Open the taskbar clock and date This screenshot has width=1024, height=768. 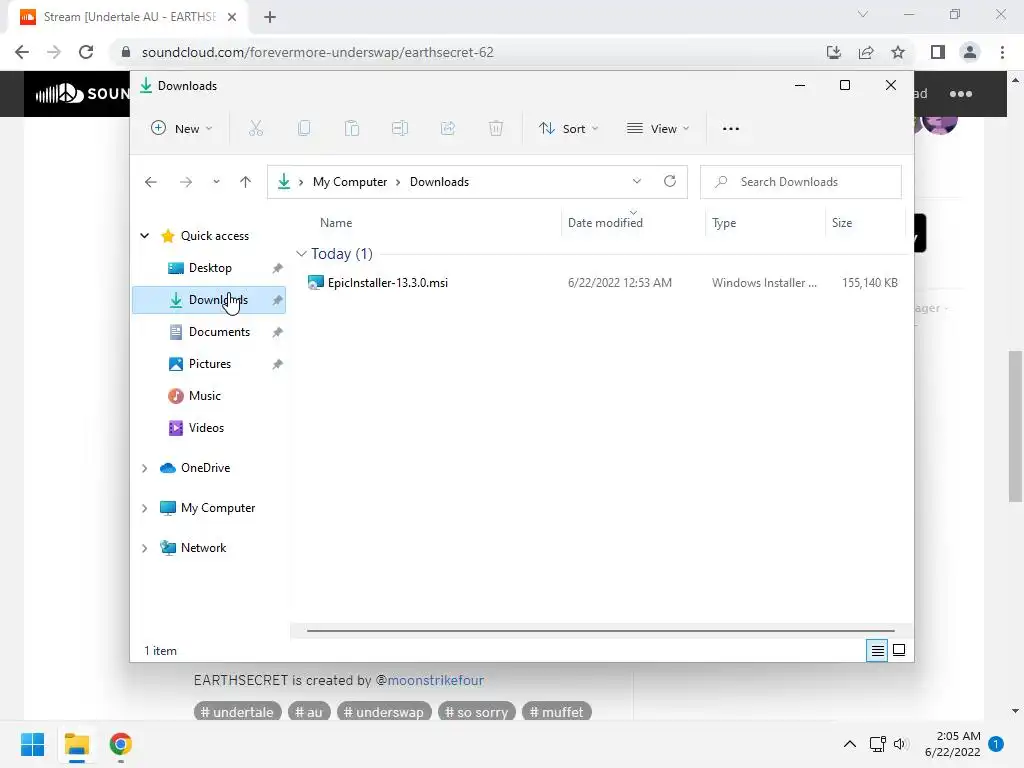[x=952, y=744]
